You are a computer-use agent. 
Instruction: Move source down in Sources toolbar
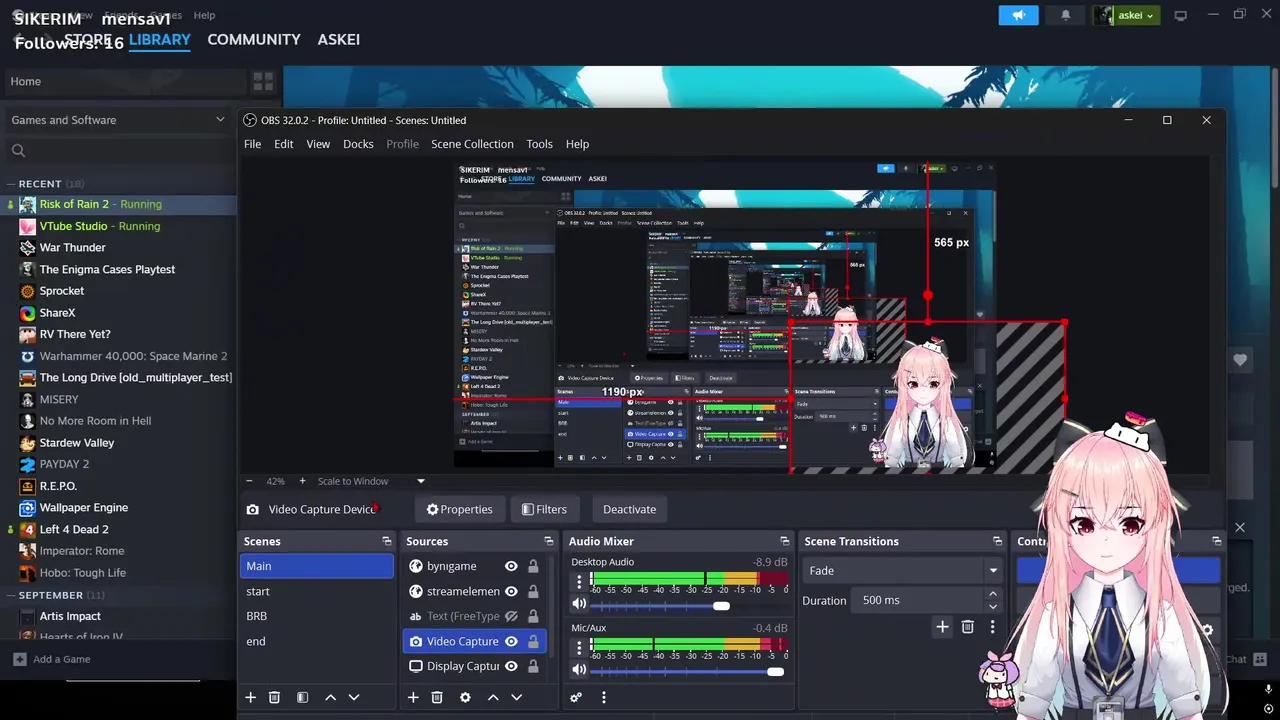pyautogui.click(x=517, y=697)
